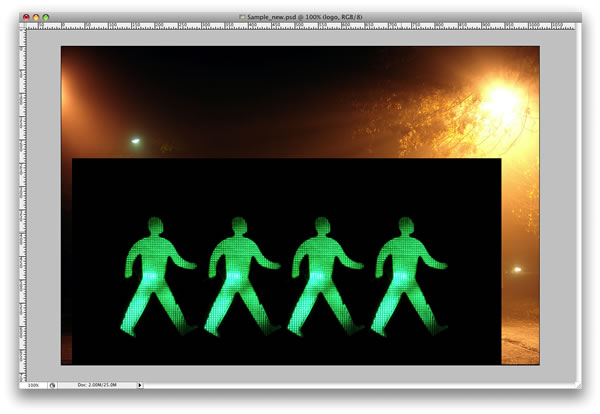Click the second green walking figure
The height and width of the screenshot is (414, 600).
[x=242, y=277]
